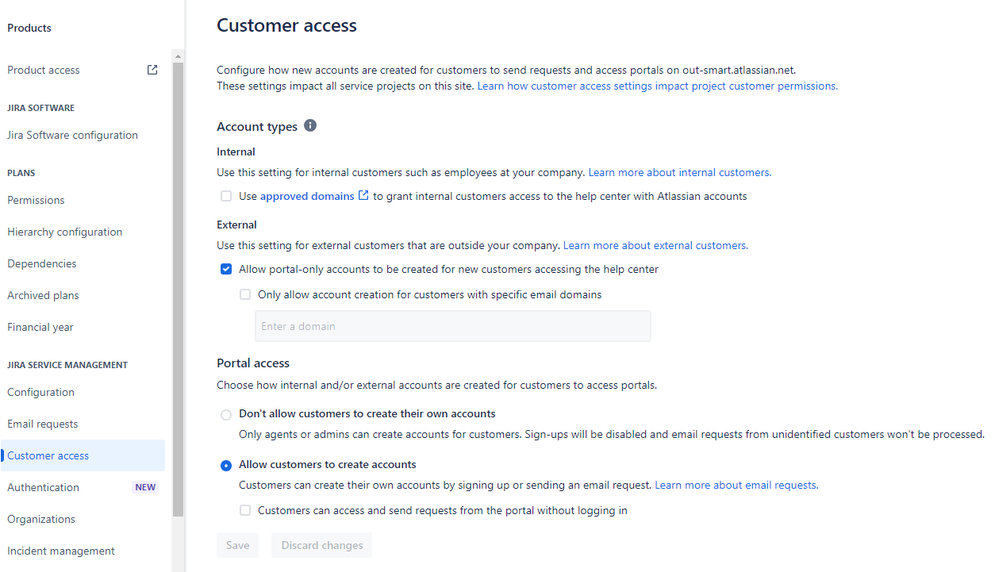
Task: Click the external link icon after approved domains
Action: tap(363, 196)
